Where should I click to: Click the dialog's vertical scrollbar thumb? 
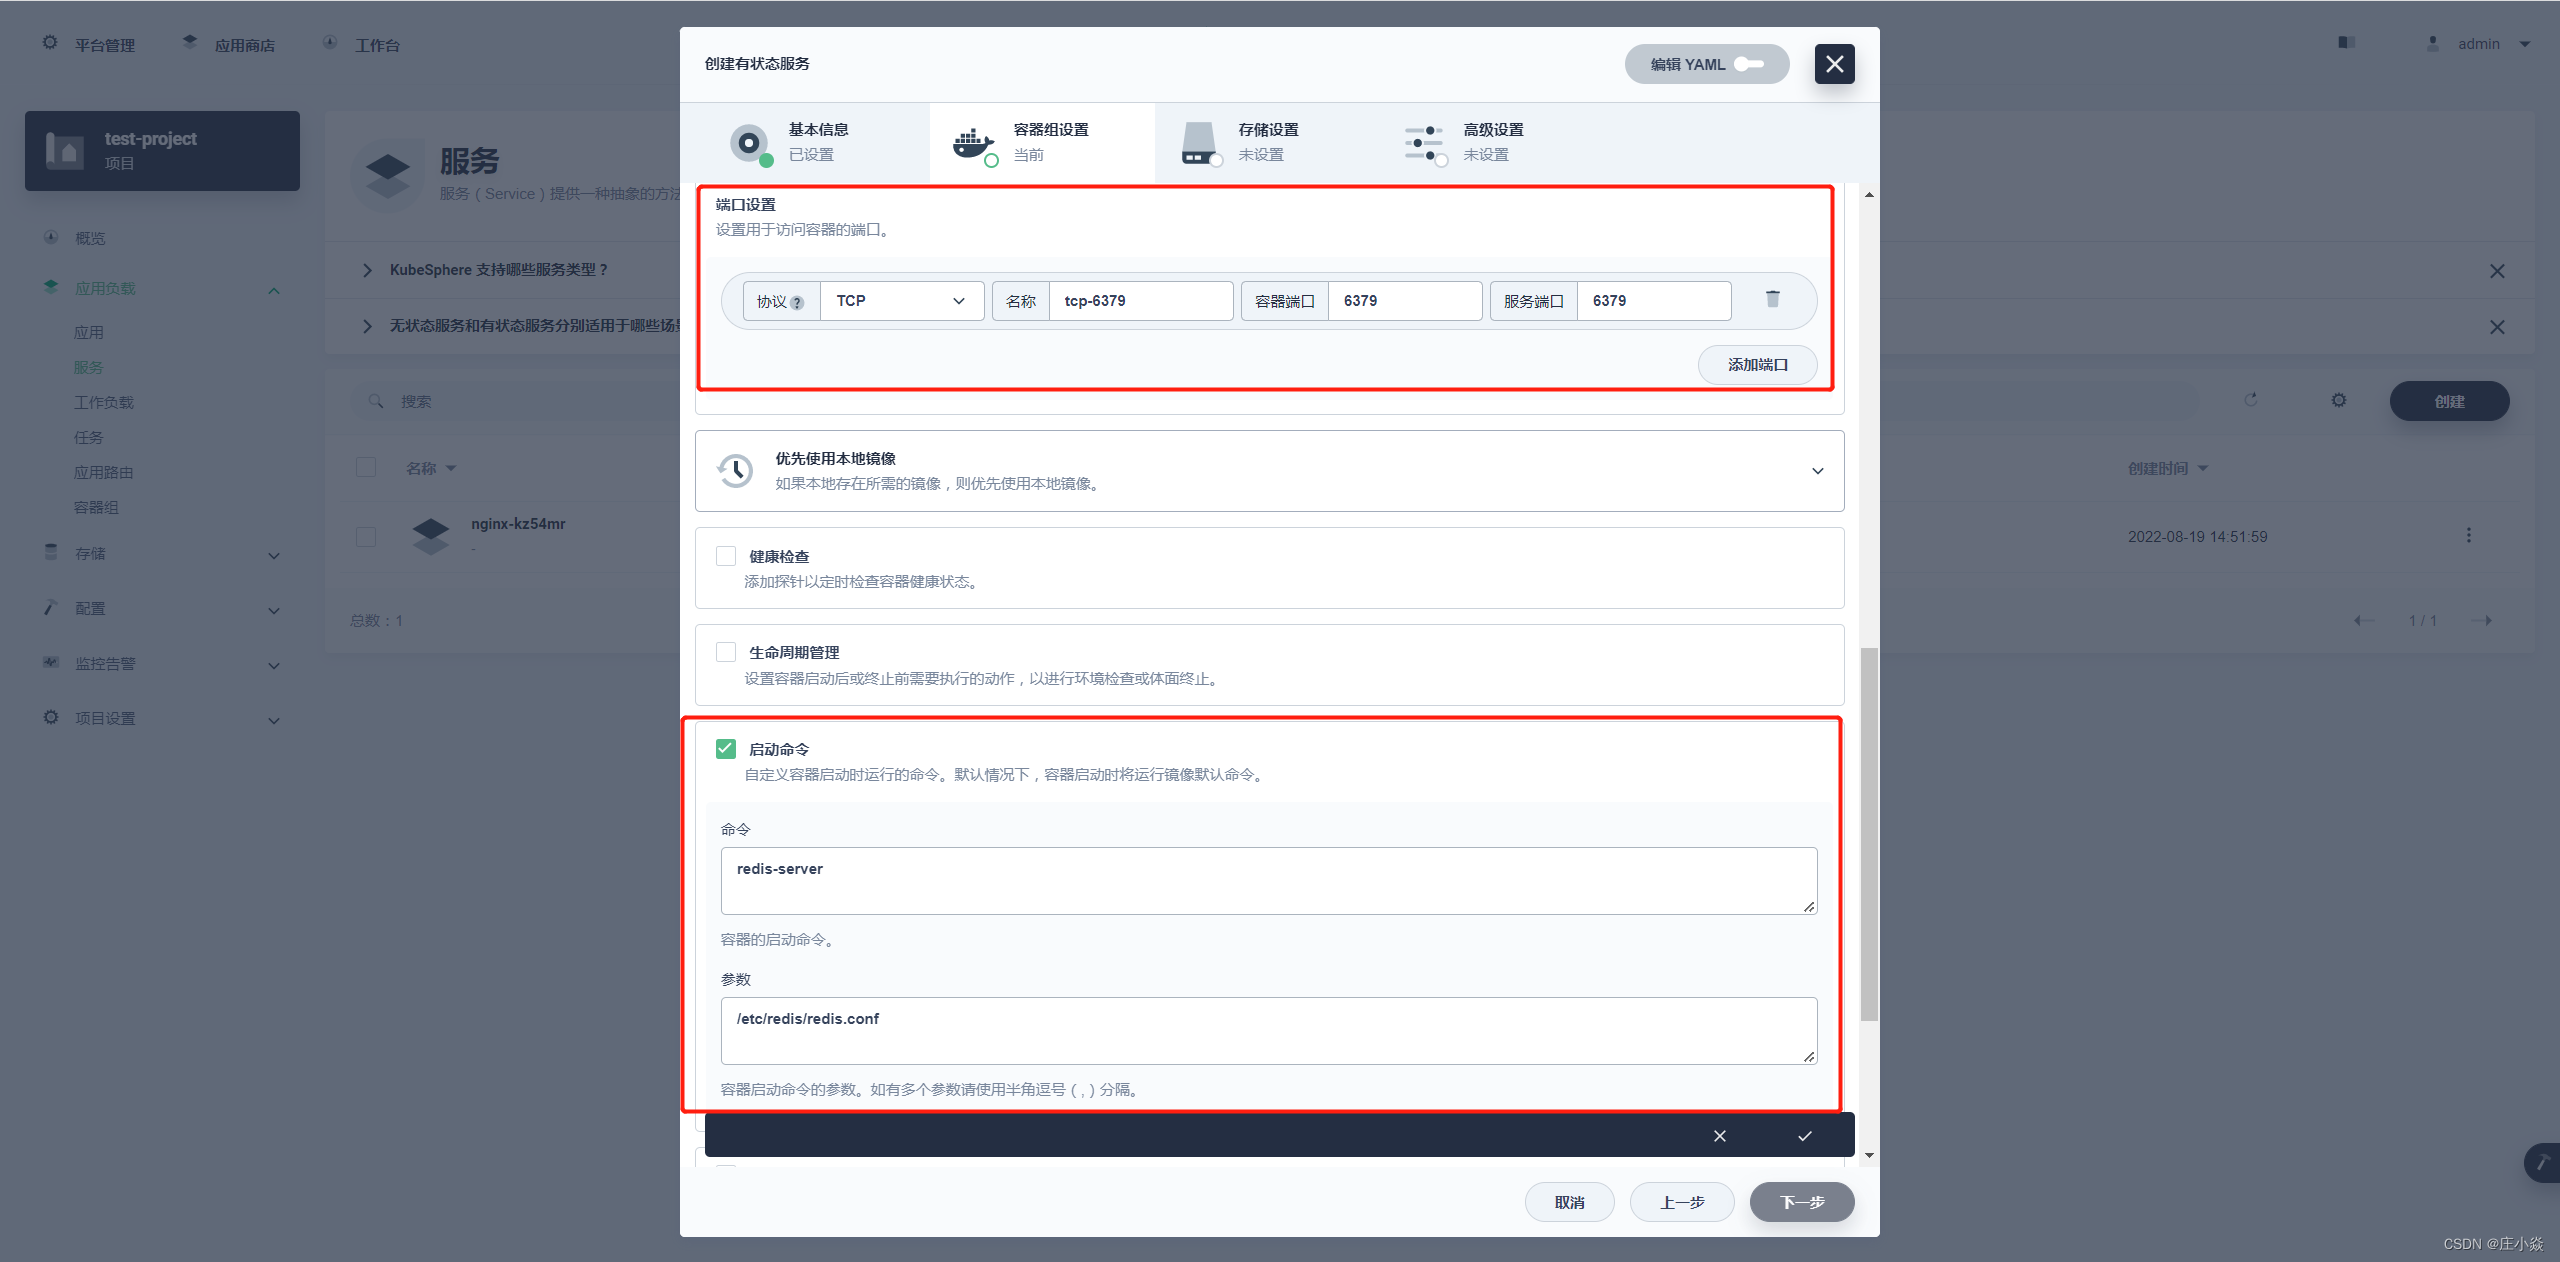click(x=1868, y=832)
